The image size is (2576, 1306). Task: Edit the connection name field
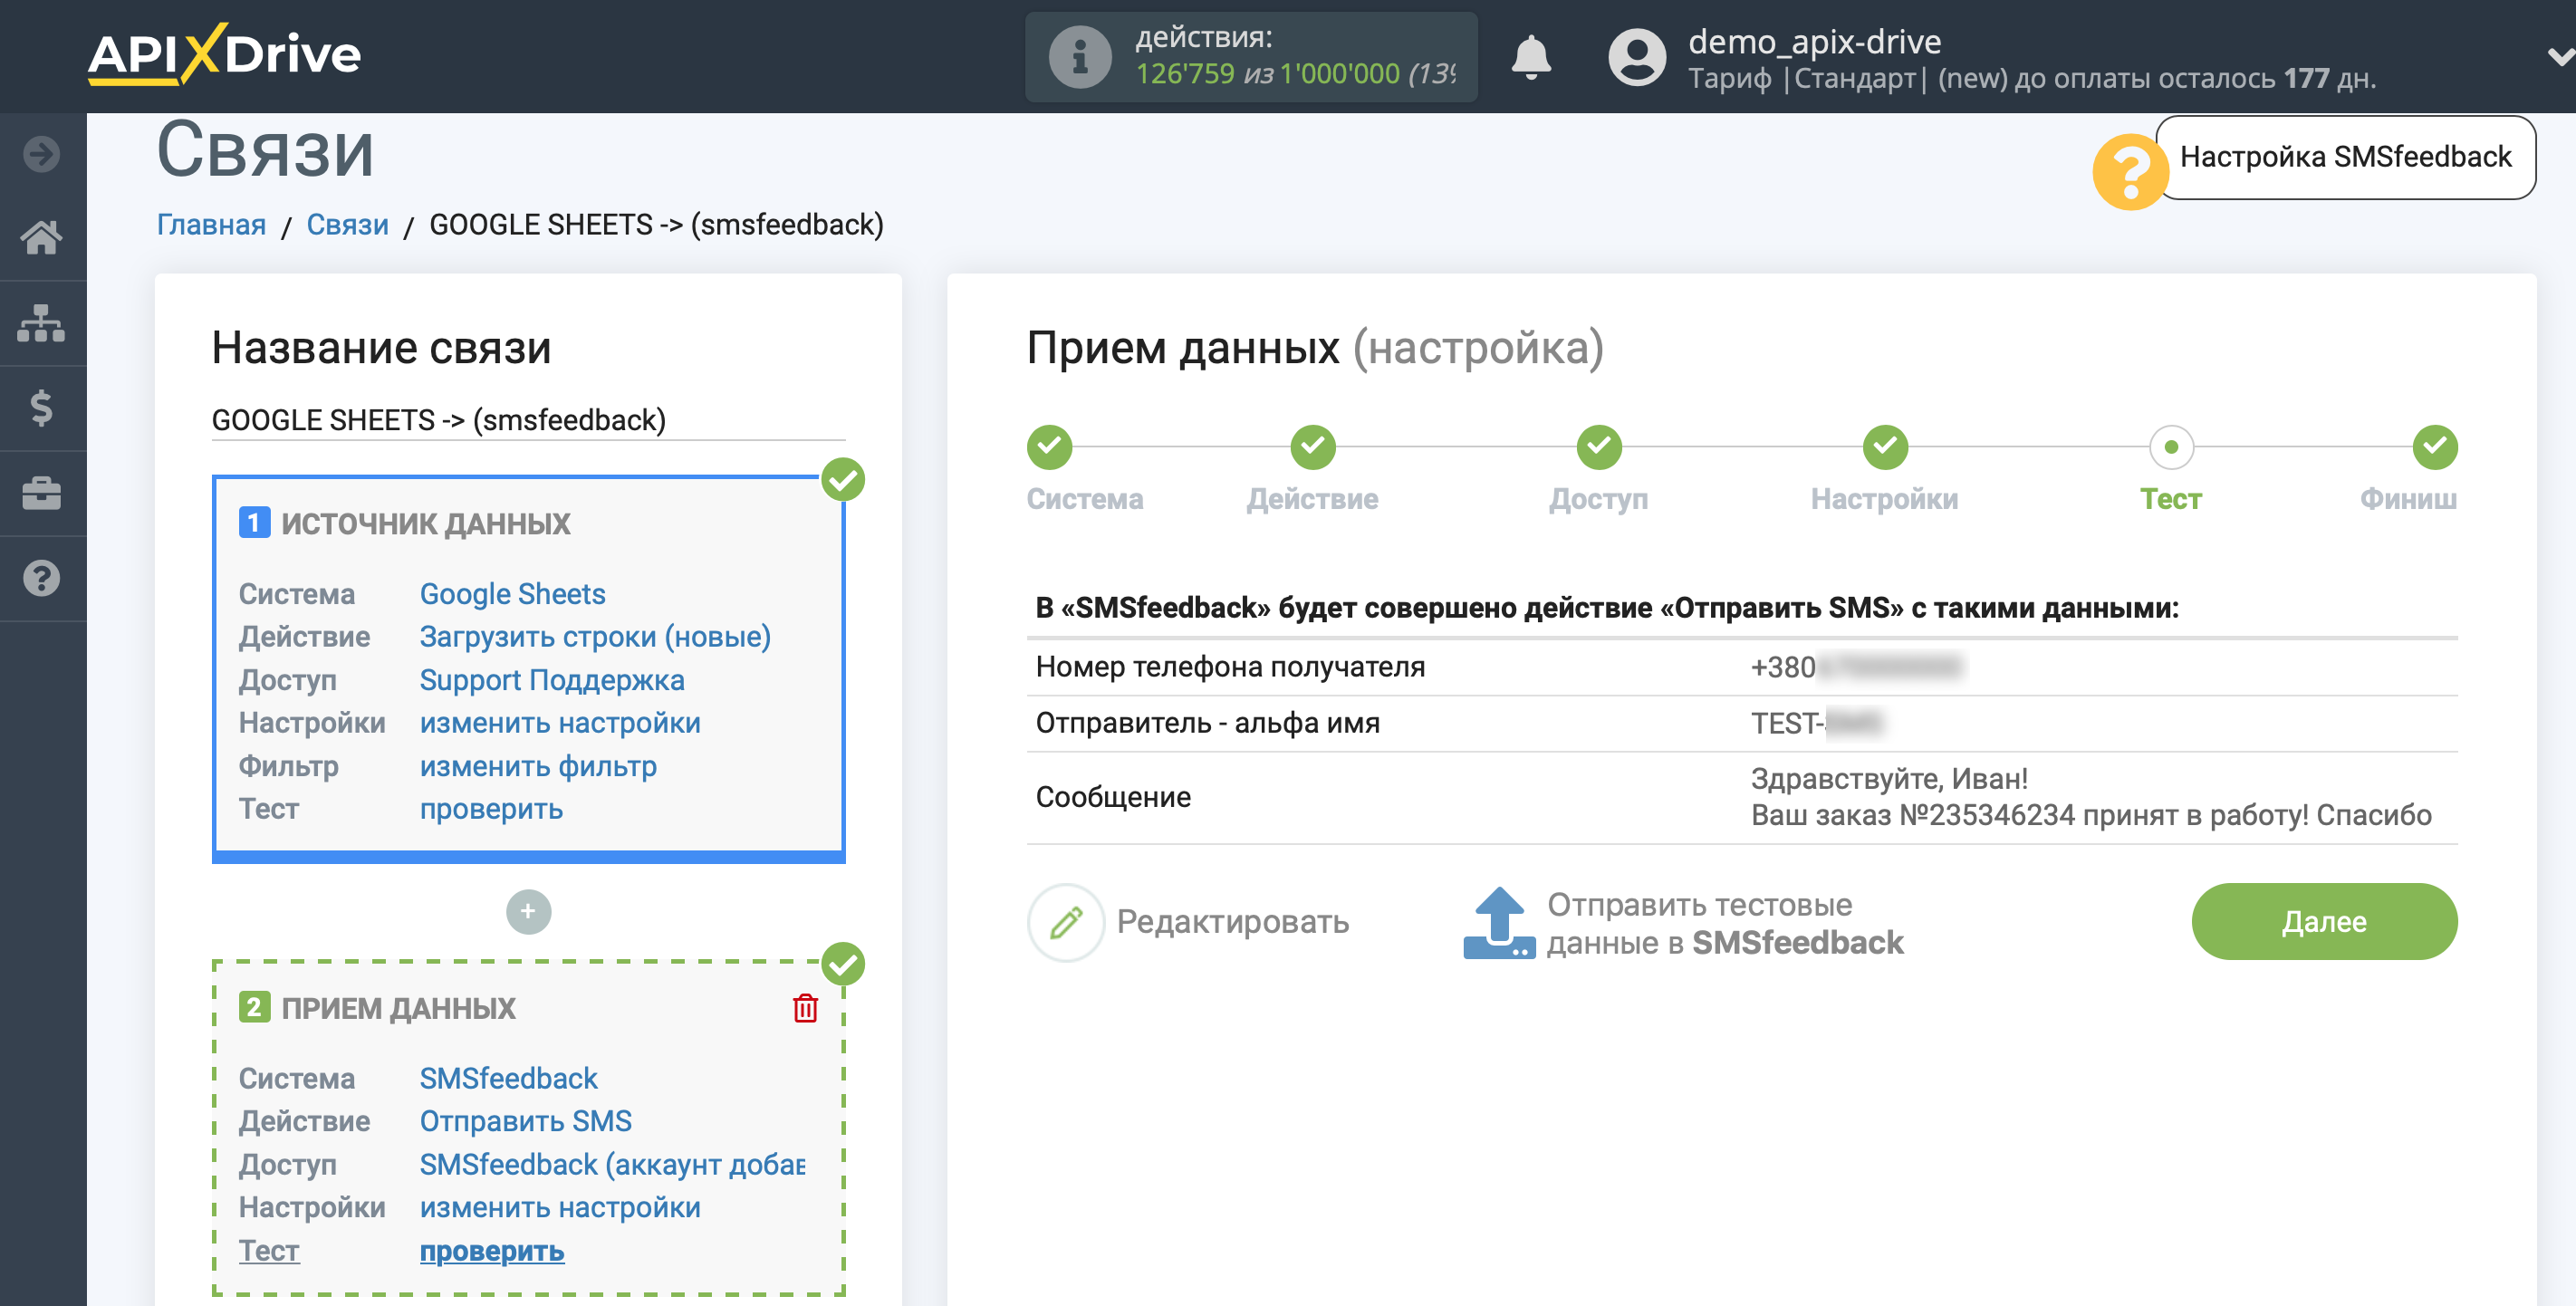point(528,420)
